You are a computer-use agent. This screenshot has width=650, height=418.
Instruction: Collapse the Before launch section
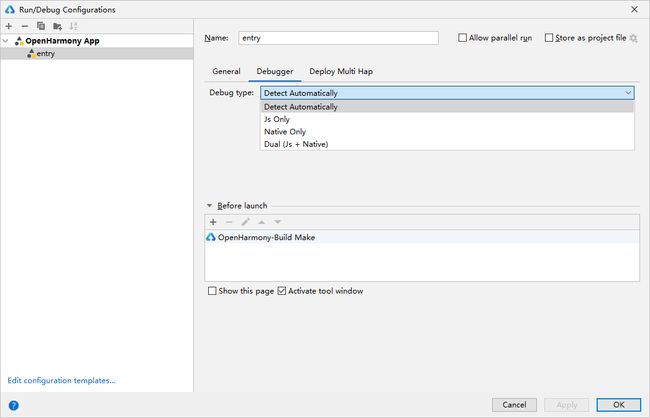click(x=209, y=206)
